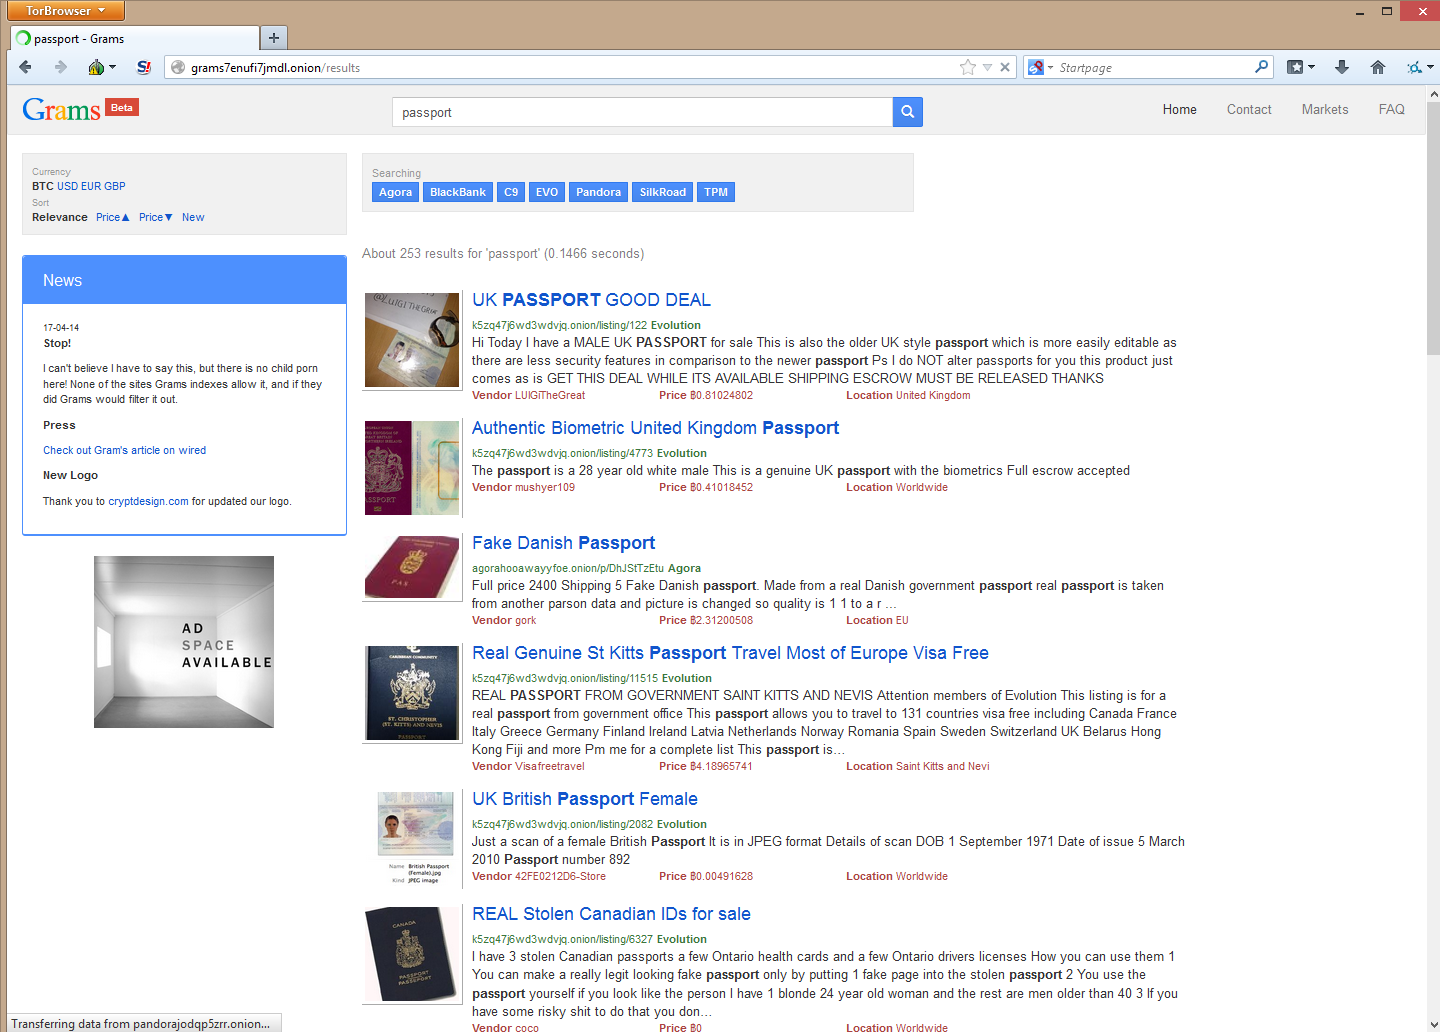The width and height of the screenshot is (1440, 1032).
Task: Click the St Kitts passport thumbnail
Action: point(412,693)
